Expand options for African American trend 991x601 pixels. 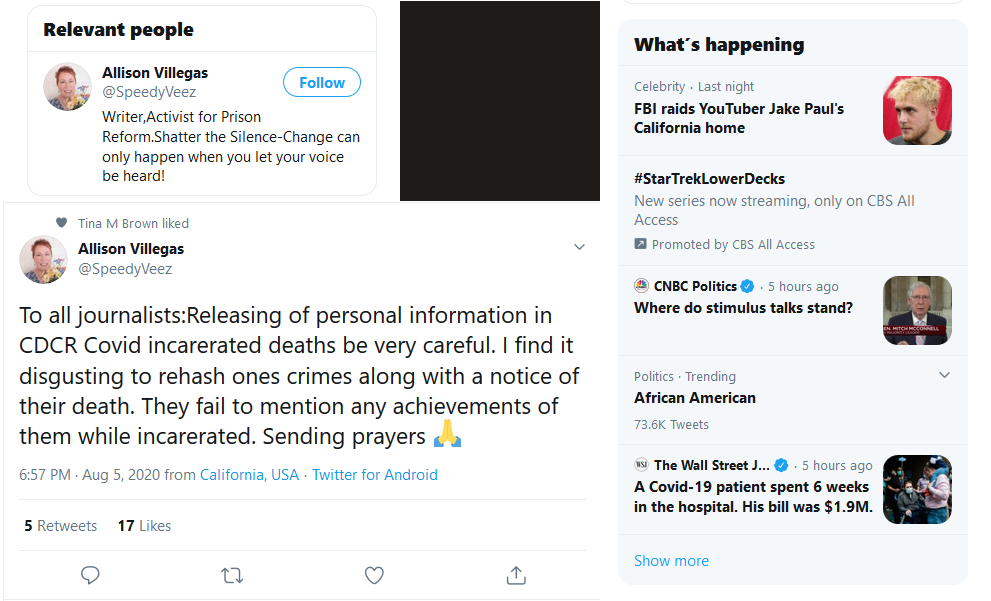pyautogui.click(x=945, y=375)
